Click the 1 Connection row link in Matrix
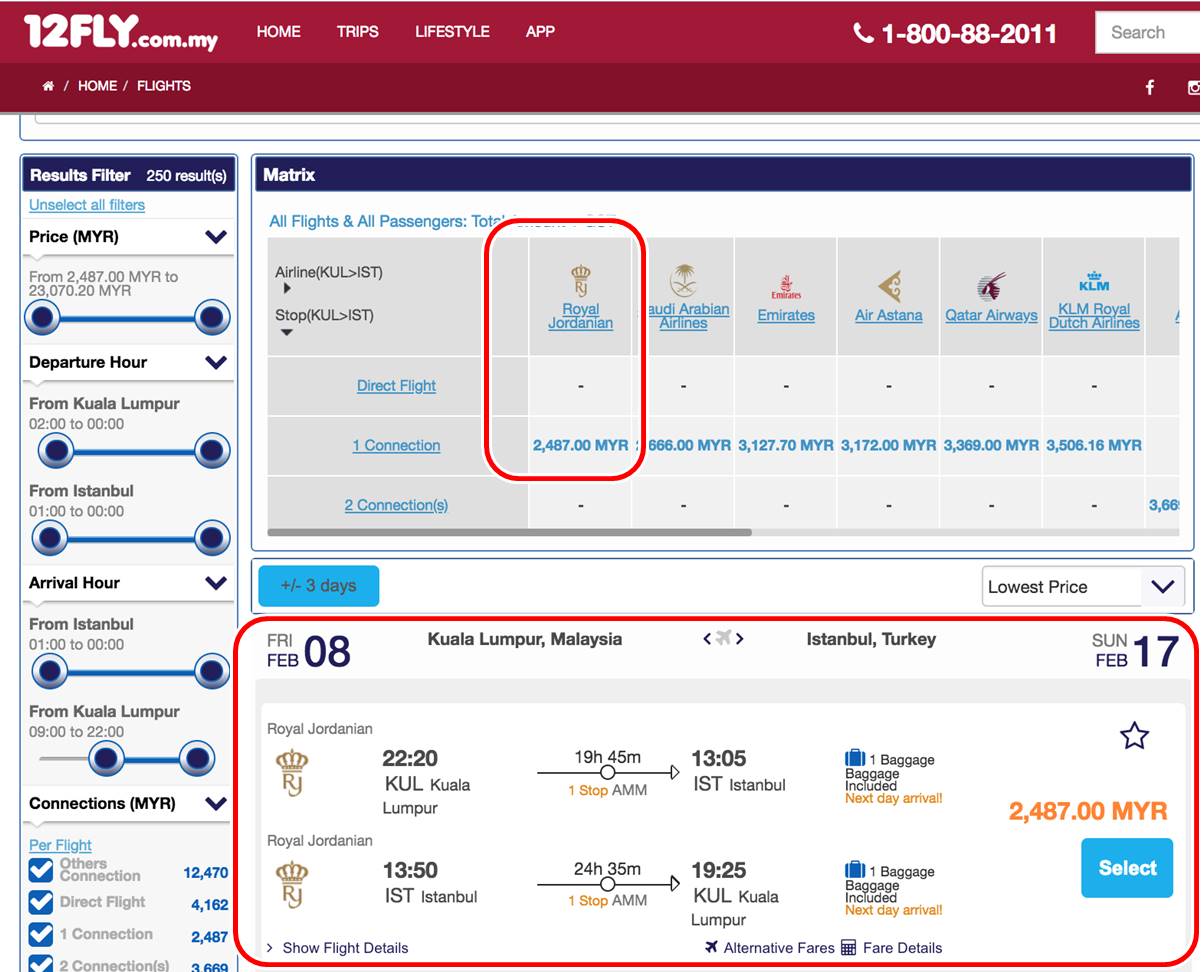The height and width of the screenshot is (972, 1202). (396, 446)
